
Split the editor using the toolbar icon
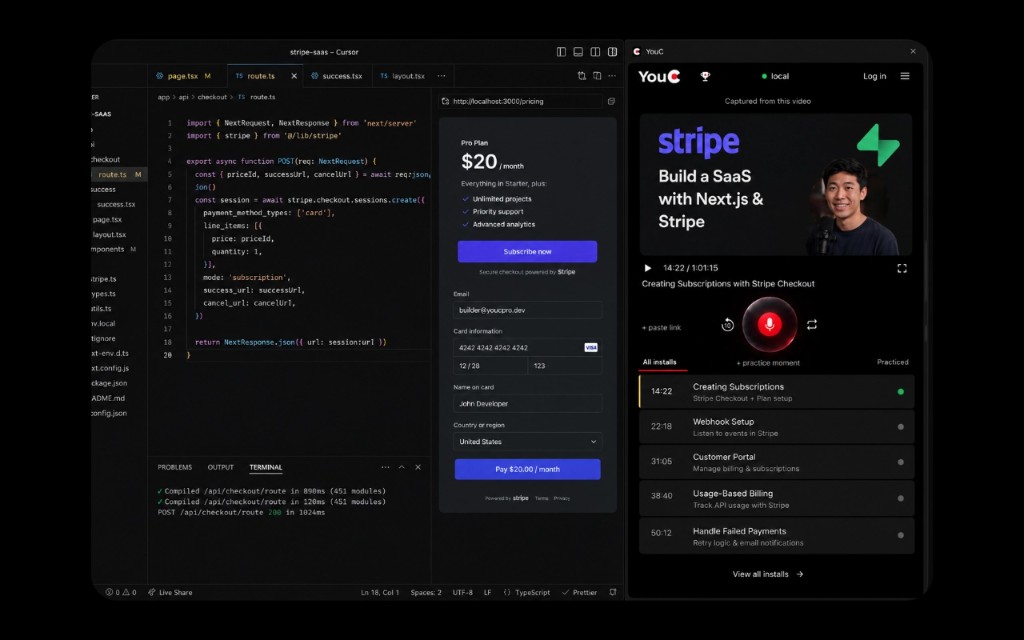[597, 76]
